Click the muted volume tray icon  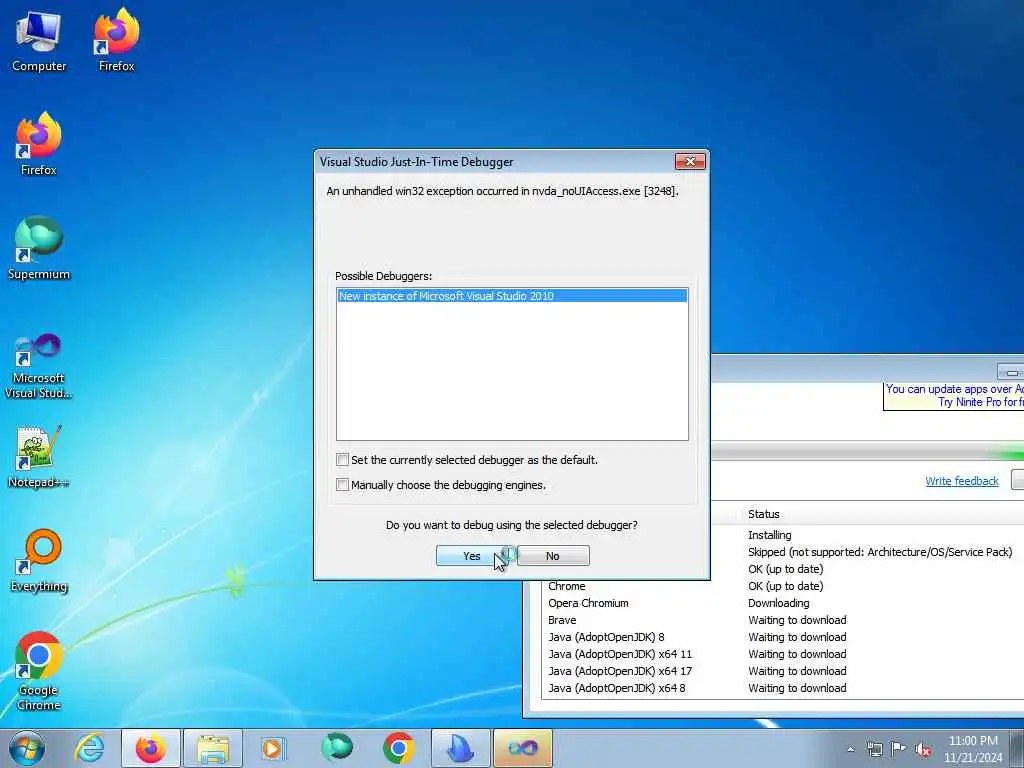(x=923, y=749)
